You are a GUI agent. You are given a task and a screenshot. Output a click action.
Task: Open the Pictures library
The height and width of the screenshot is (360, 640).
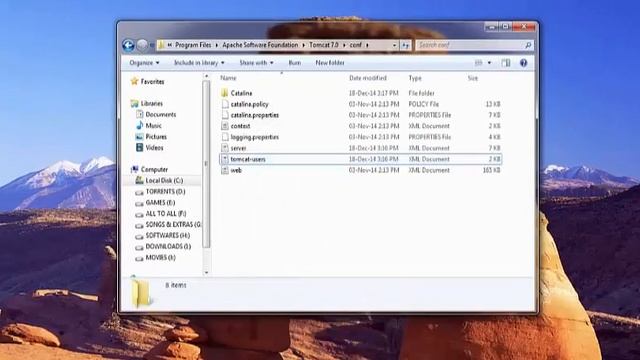click(x=156, y=137)
